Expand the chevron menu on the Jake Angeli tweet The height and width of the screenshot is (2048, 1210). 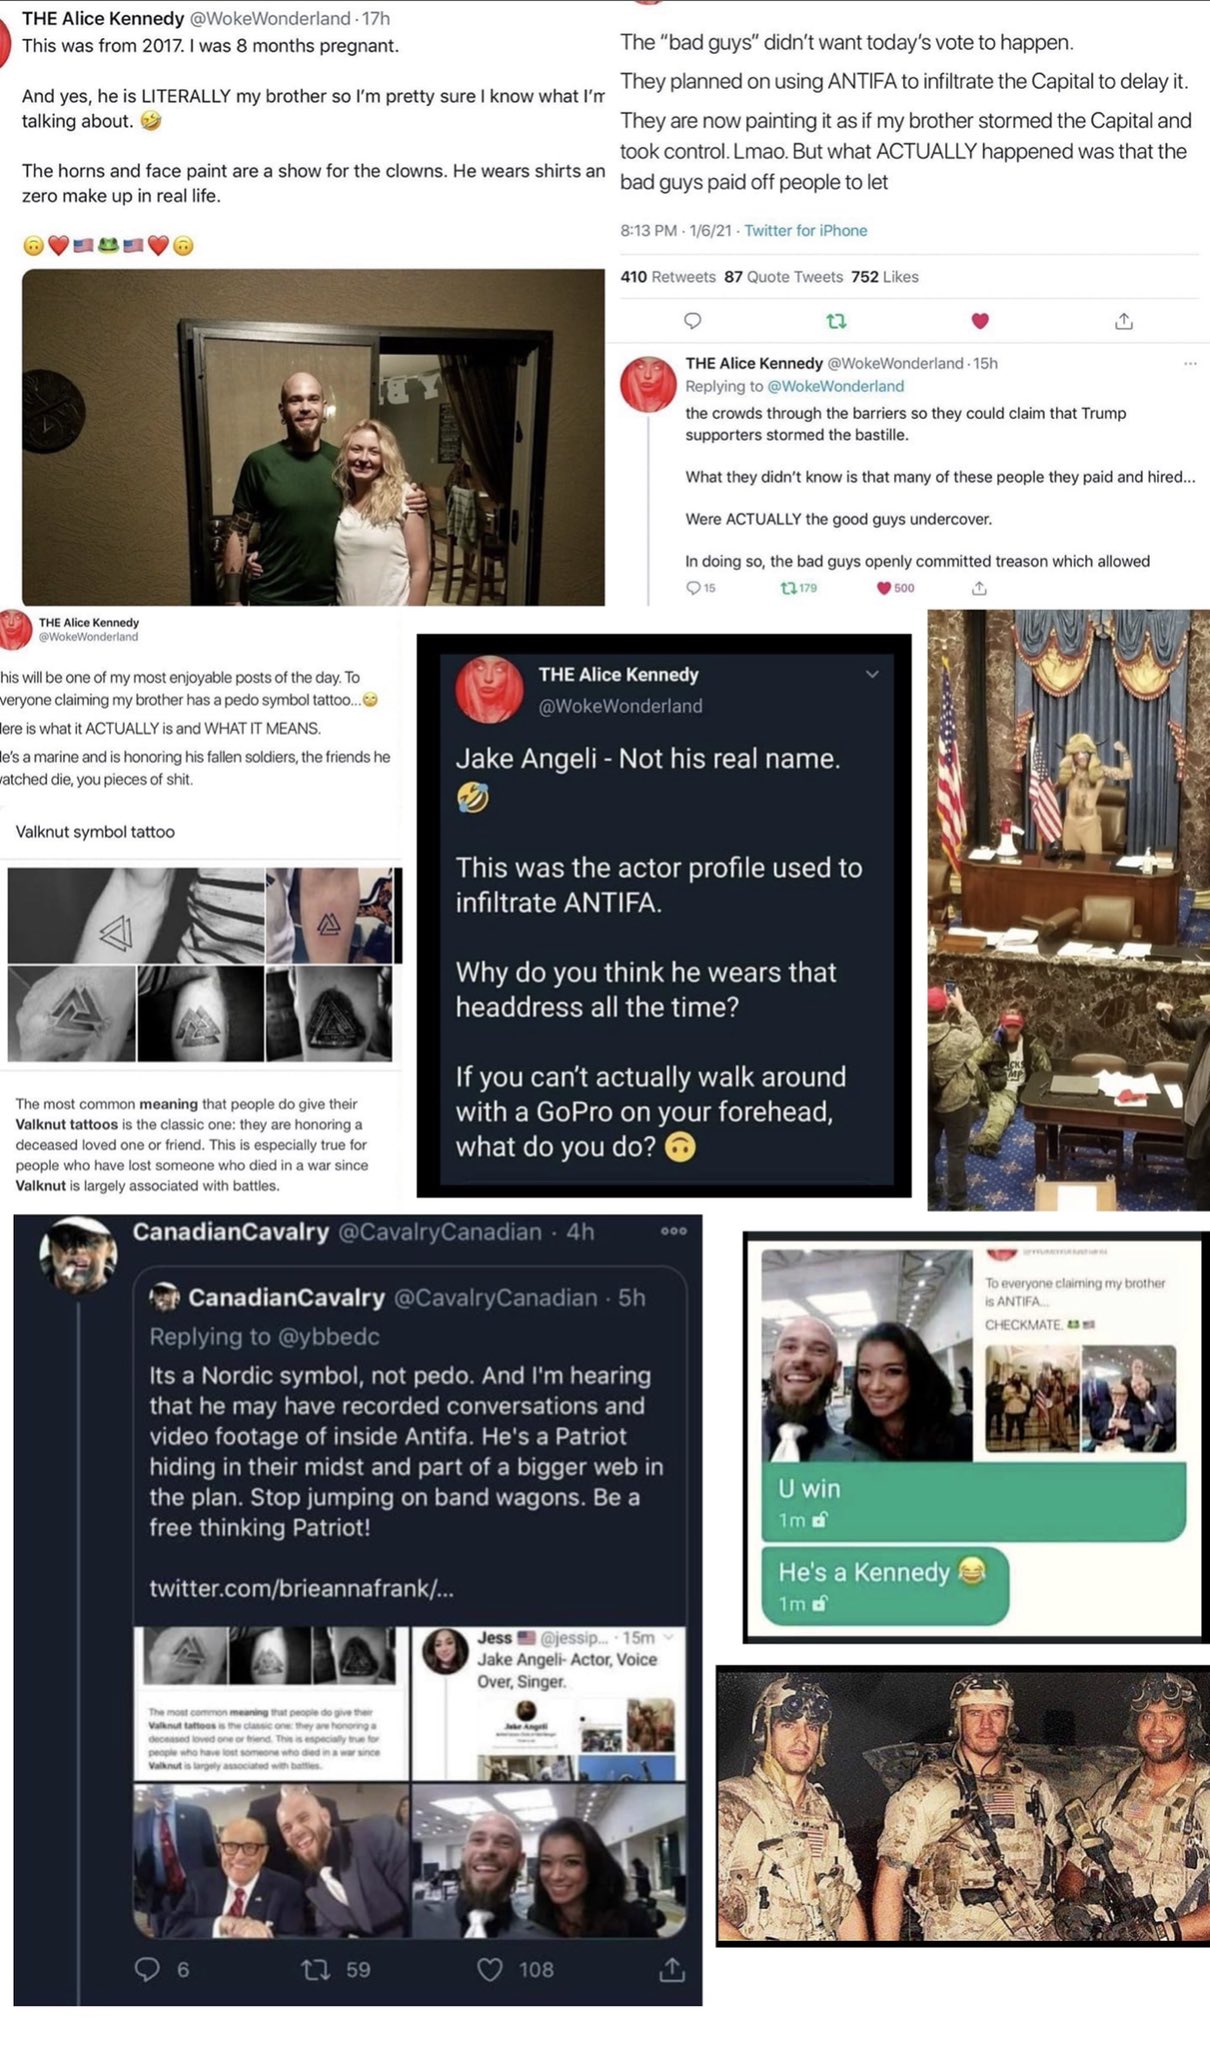[872, 674]
